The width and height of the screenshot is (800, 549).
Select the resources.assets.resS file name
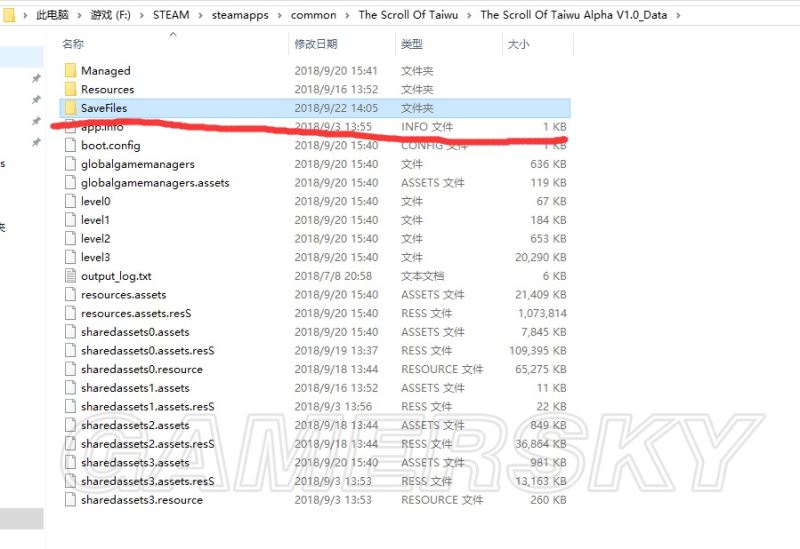tap(136, 313)
